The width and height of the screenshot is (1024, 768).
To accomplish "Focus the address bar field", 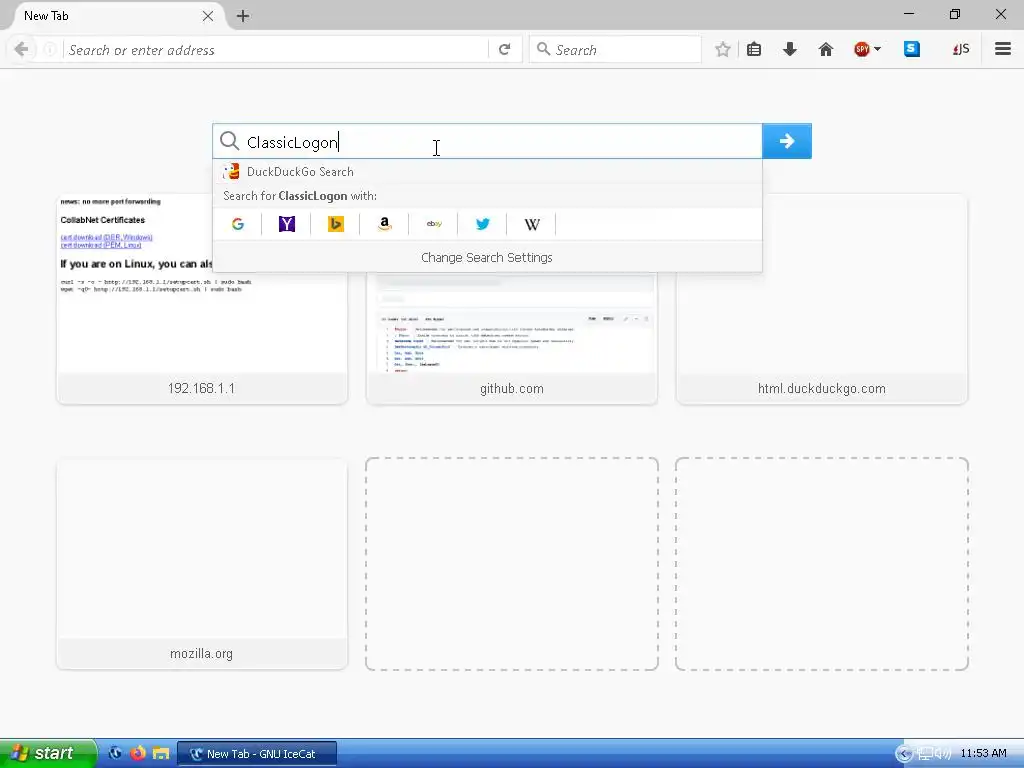I will (x=274, y=50).
